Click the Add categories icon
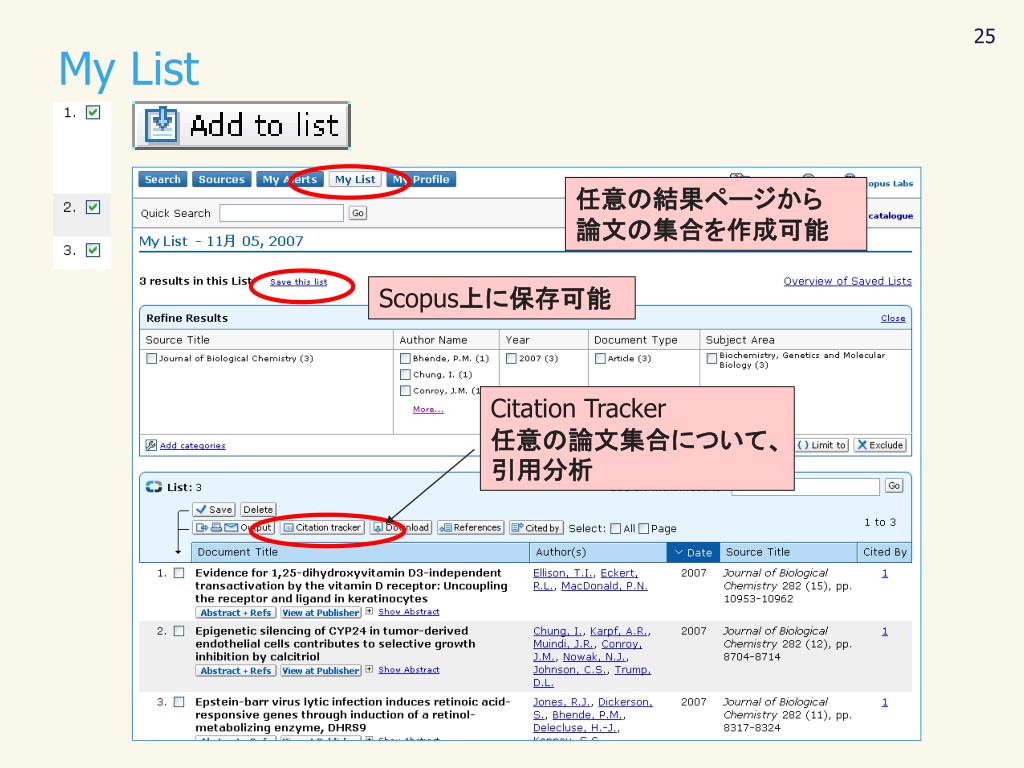The image size is (1024, 768). [x=151, y=445]
